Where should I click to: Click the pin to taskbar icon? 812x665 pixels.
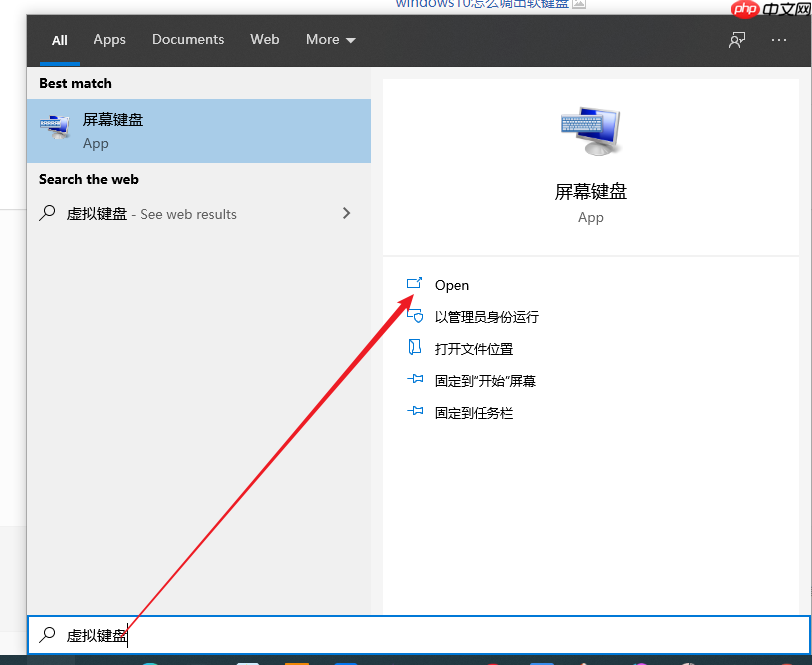coord(415,412)
